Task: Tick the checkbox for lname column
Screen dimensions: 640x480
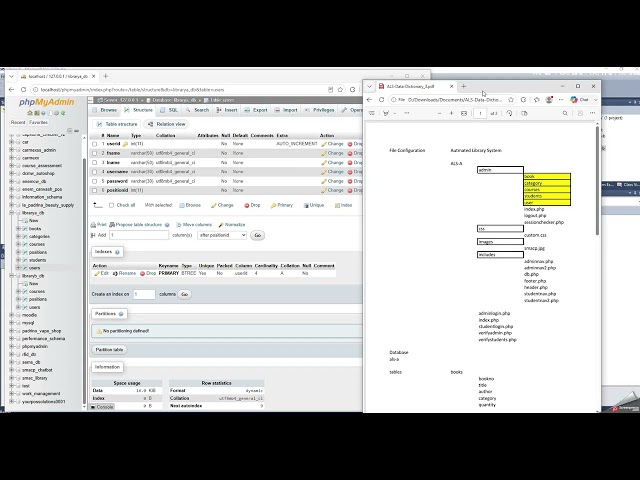Action: coord(95,163)
